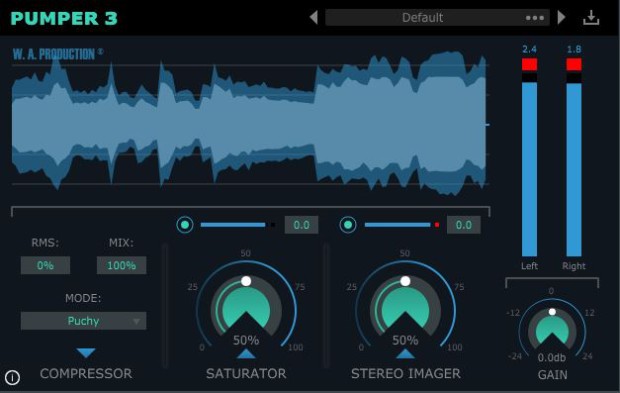Click the Left channel level meter
Screen dimensions: 620x393
point(529,169)
